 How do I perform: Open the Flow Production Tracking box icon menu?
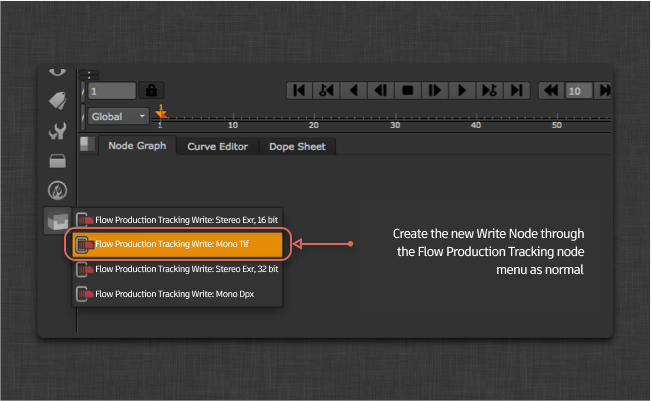tap(57, 221)
